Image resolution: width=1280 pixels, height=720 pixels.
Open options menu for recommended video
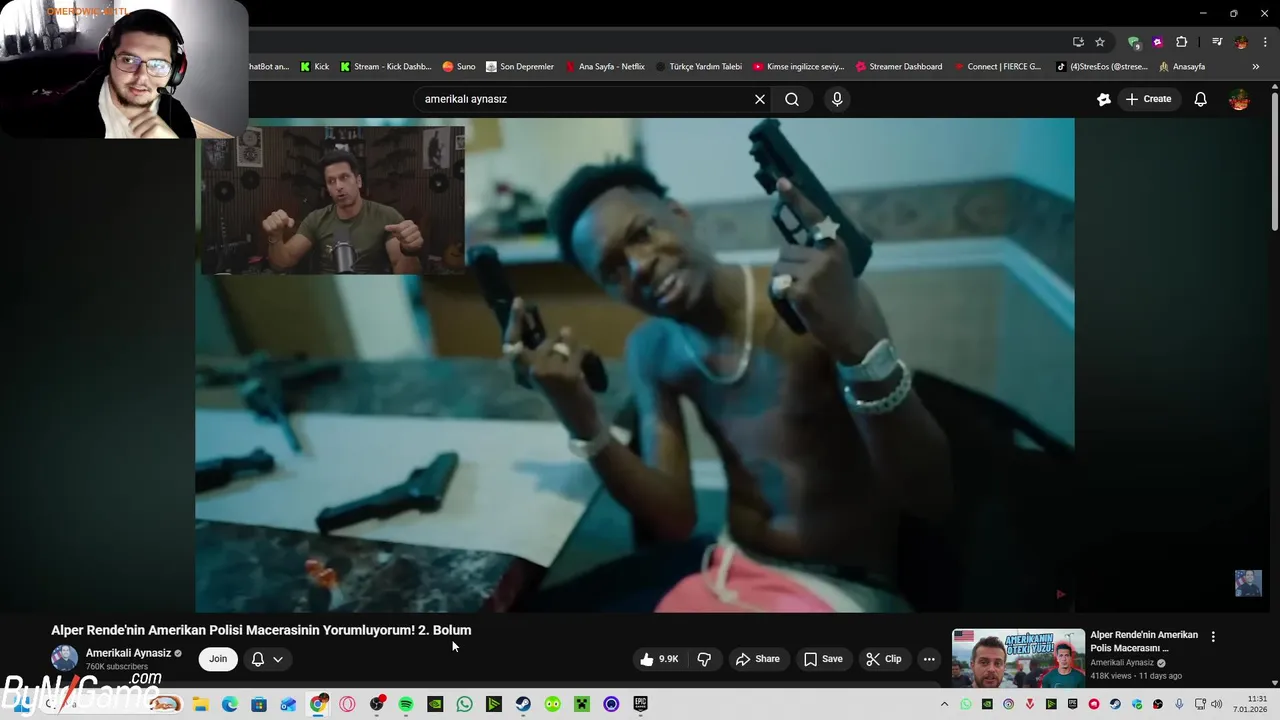[x=1213, y=637]
